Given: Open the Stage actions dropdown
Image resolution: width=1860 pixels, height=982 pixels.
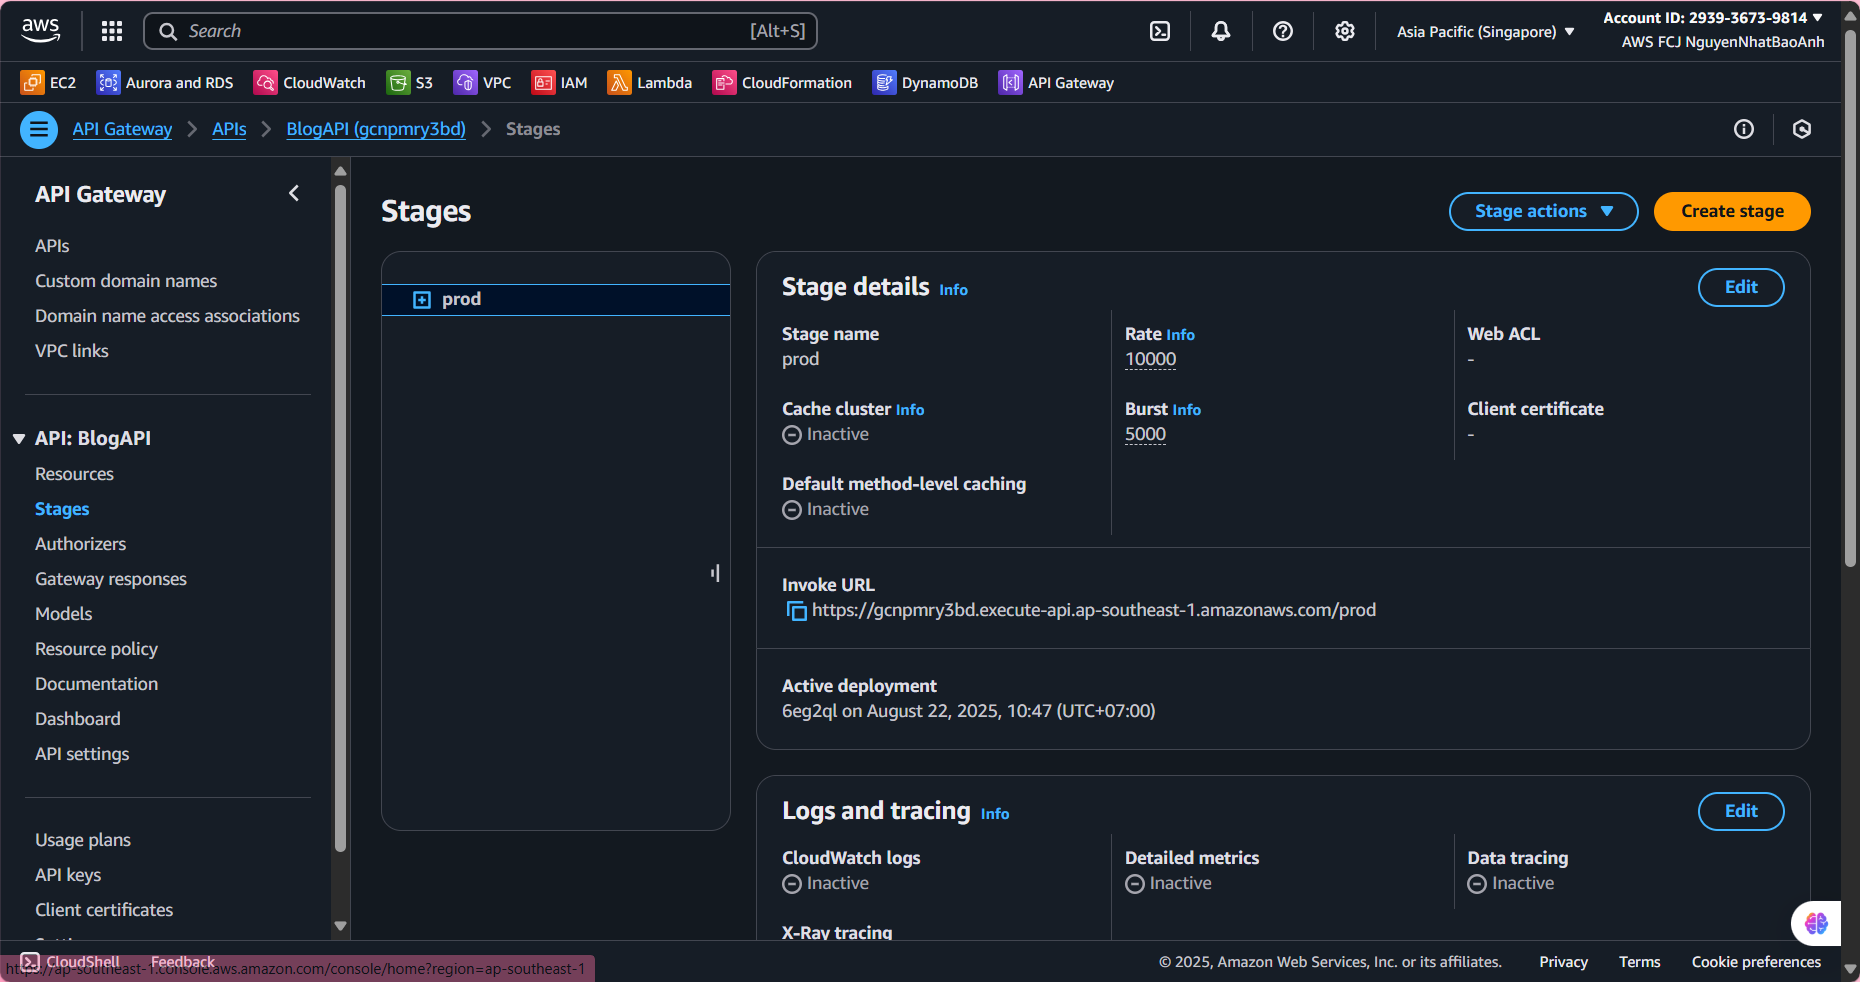Looking at the screenshot, I should [x=1543, y=211].
